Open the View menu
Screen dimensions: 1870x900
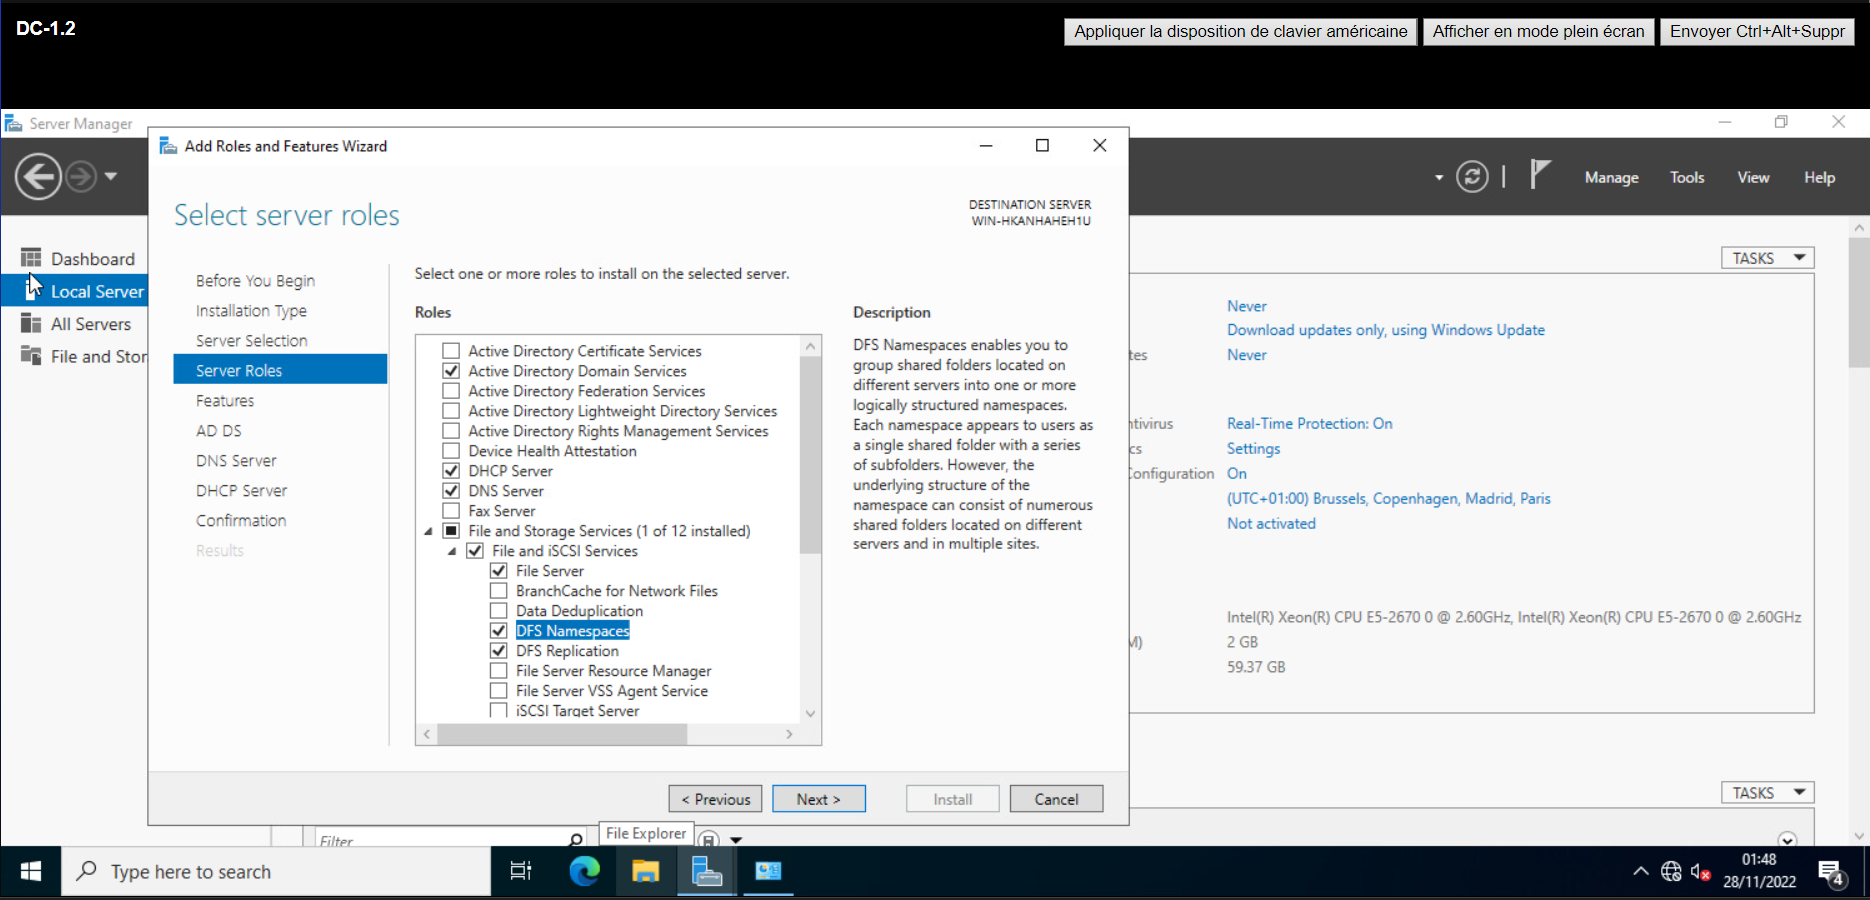pos(1753,177)
